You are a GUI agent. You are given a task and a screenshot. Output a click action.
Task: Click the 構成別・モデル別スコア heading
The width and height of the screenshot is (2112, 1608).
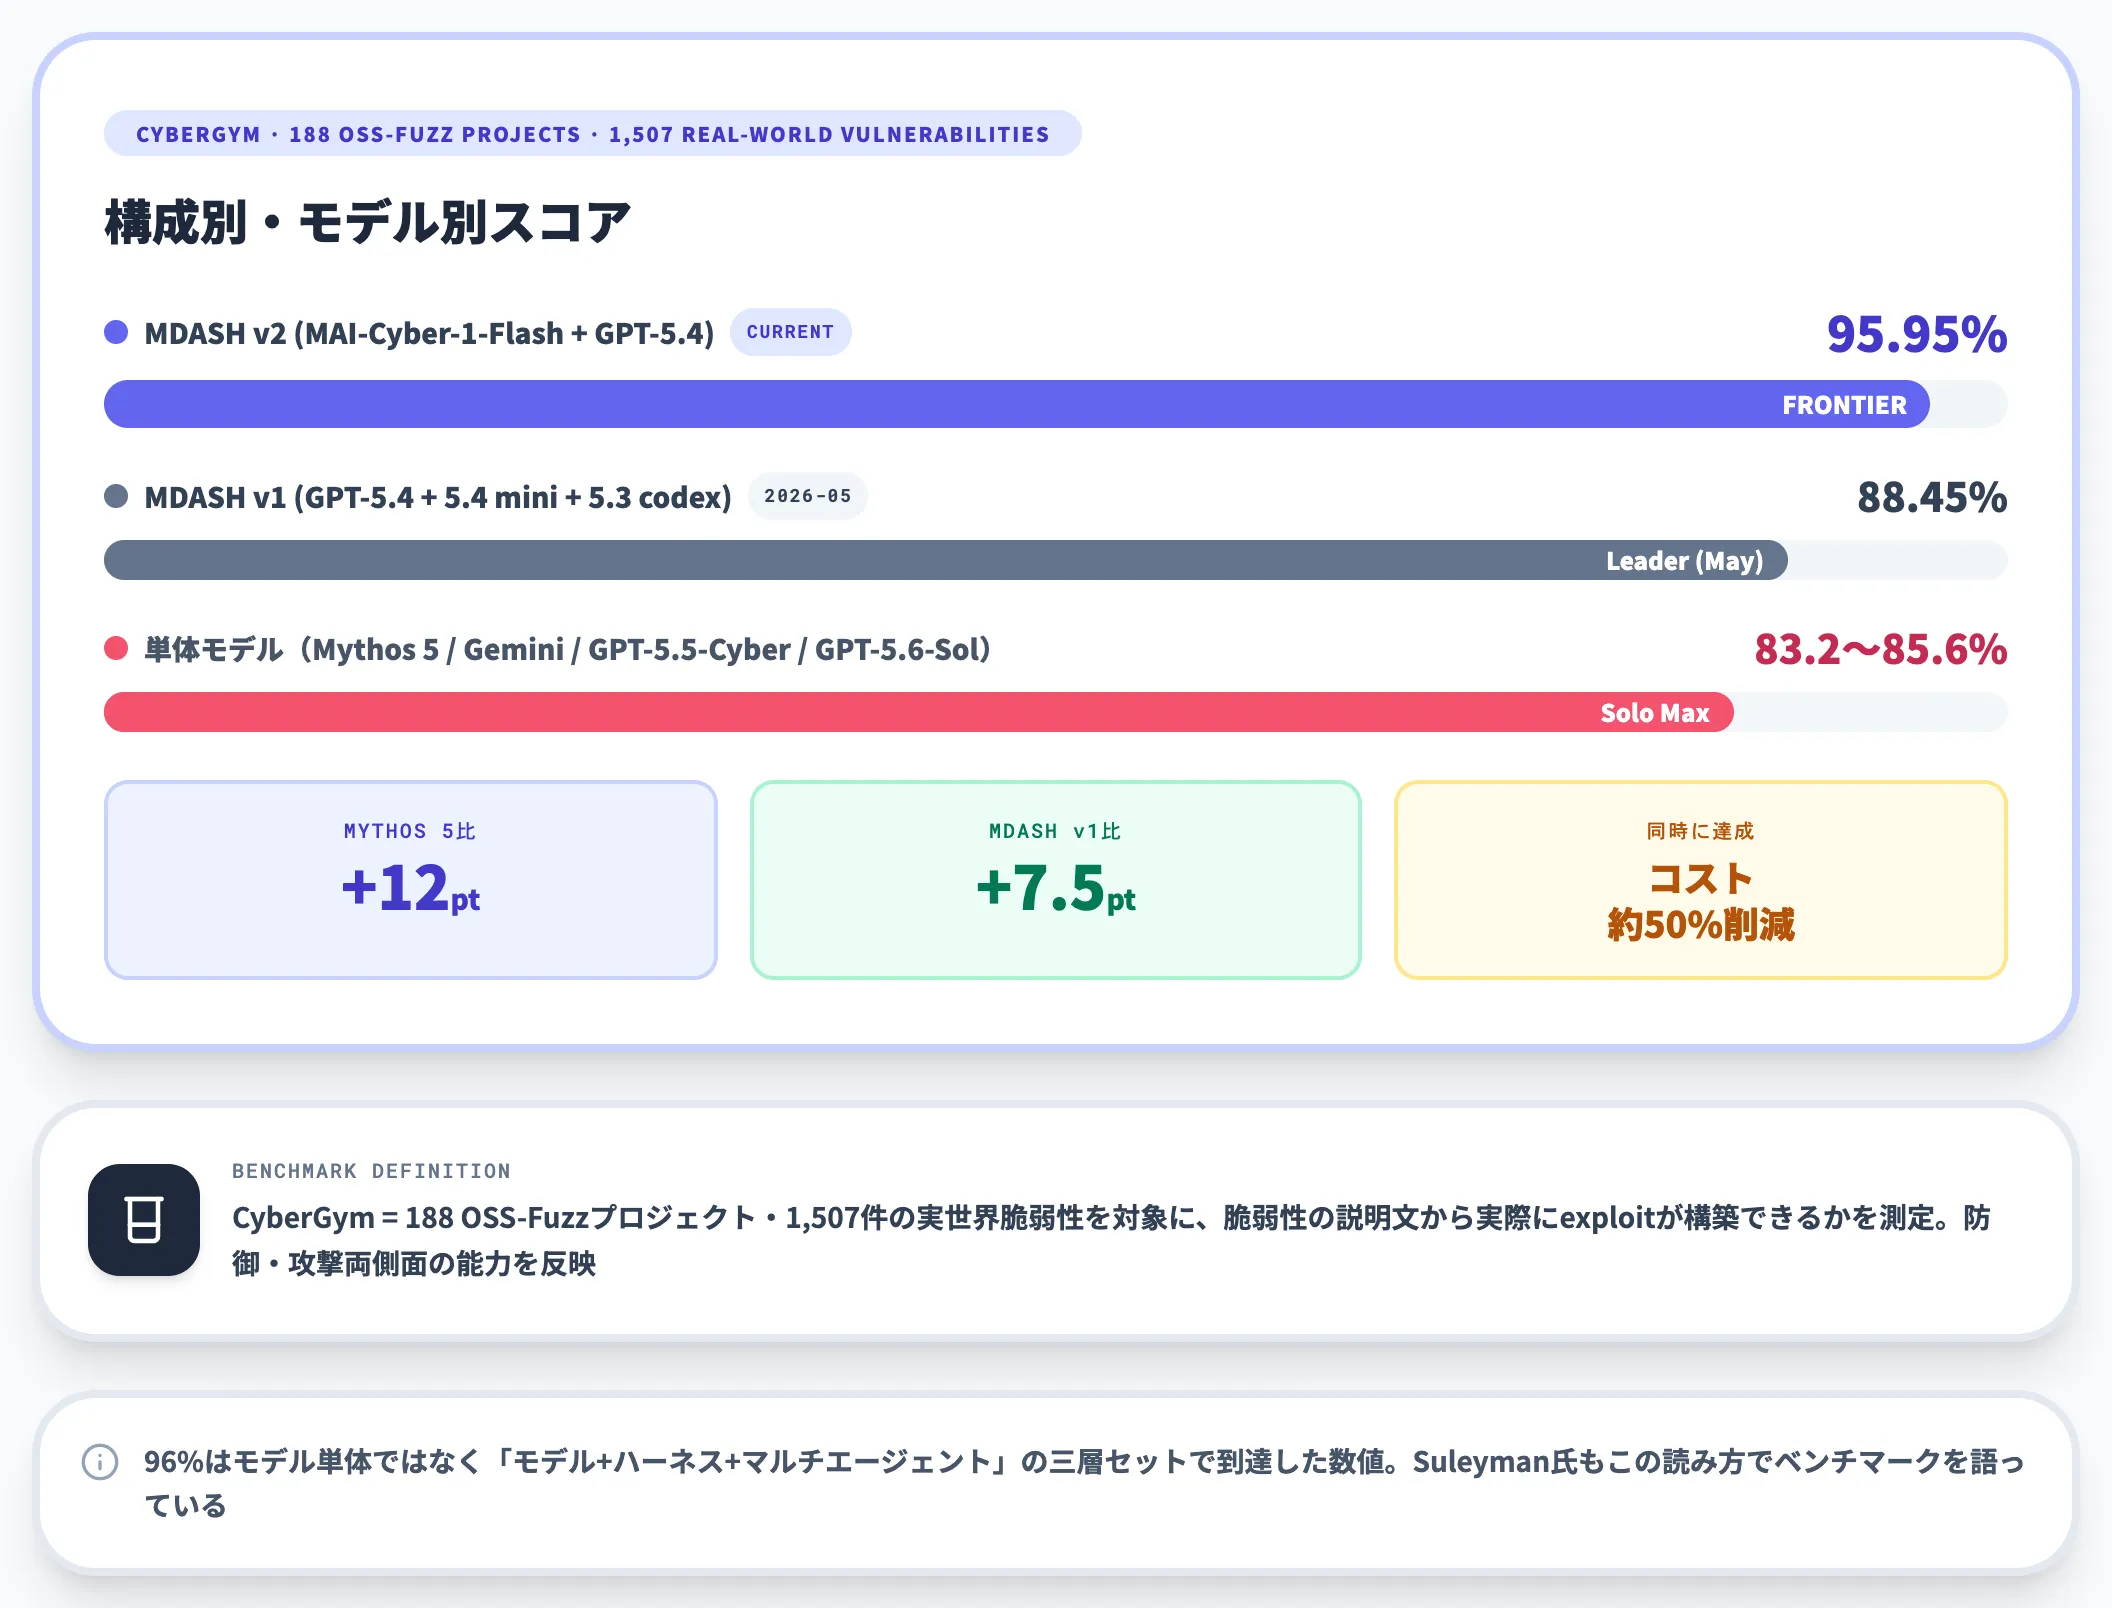[368, 222]
